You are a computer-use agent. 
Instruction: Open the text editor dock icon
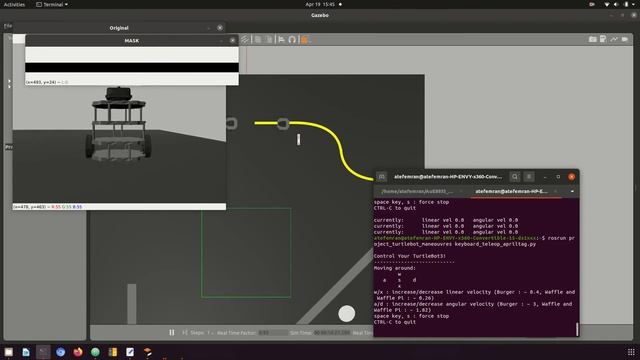tap(130, 352)
